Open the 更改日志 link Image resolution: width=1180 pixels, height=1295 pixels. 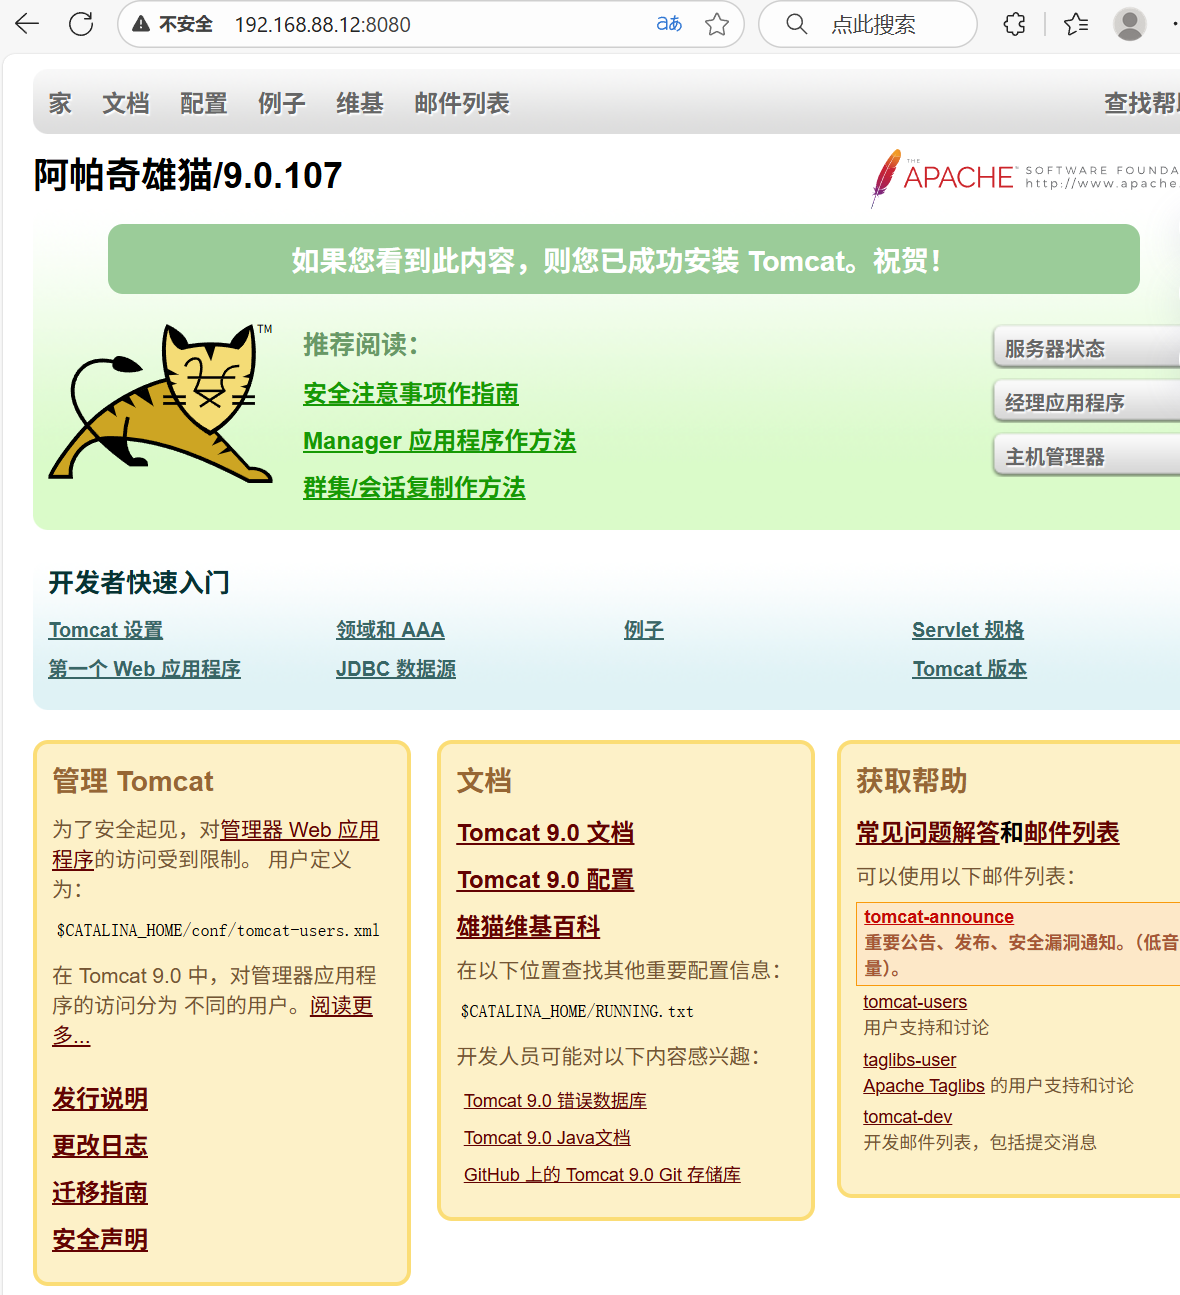click(x=100, y=1146)
